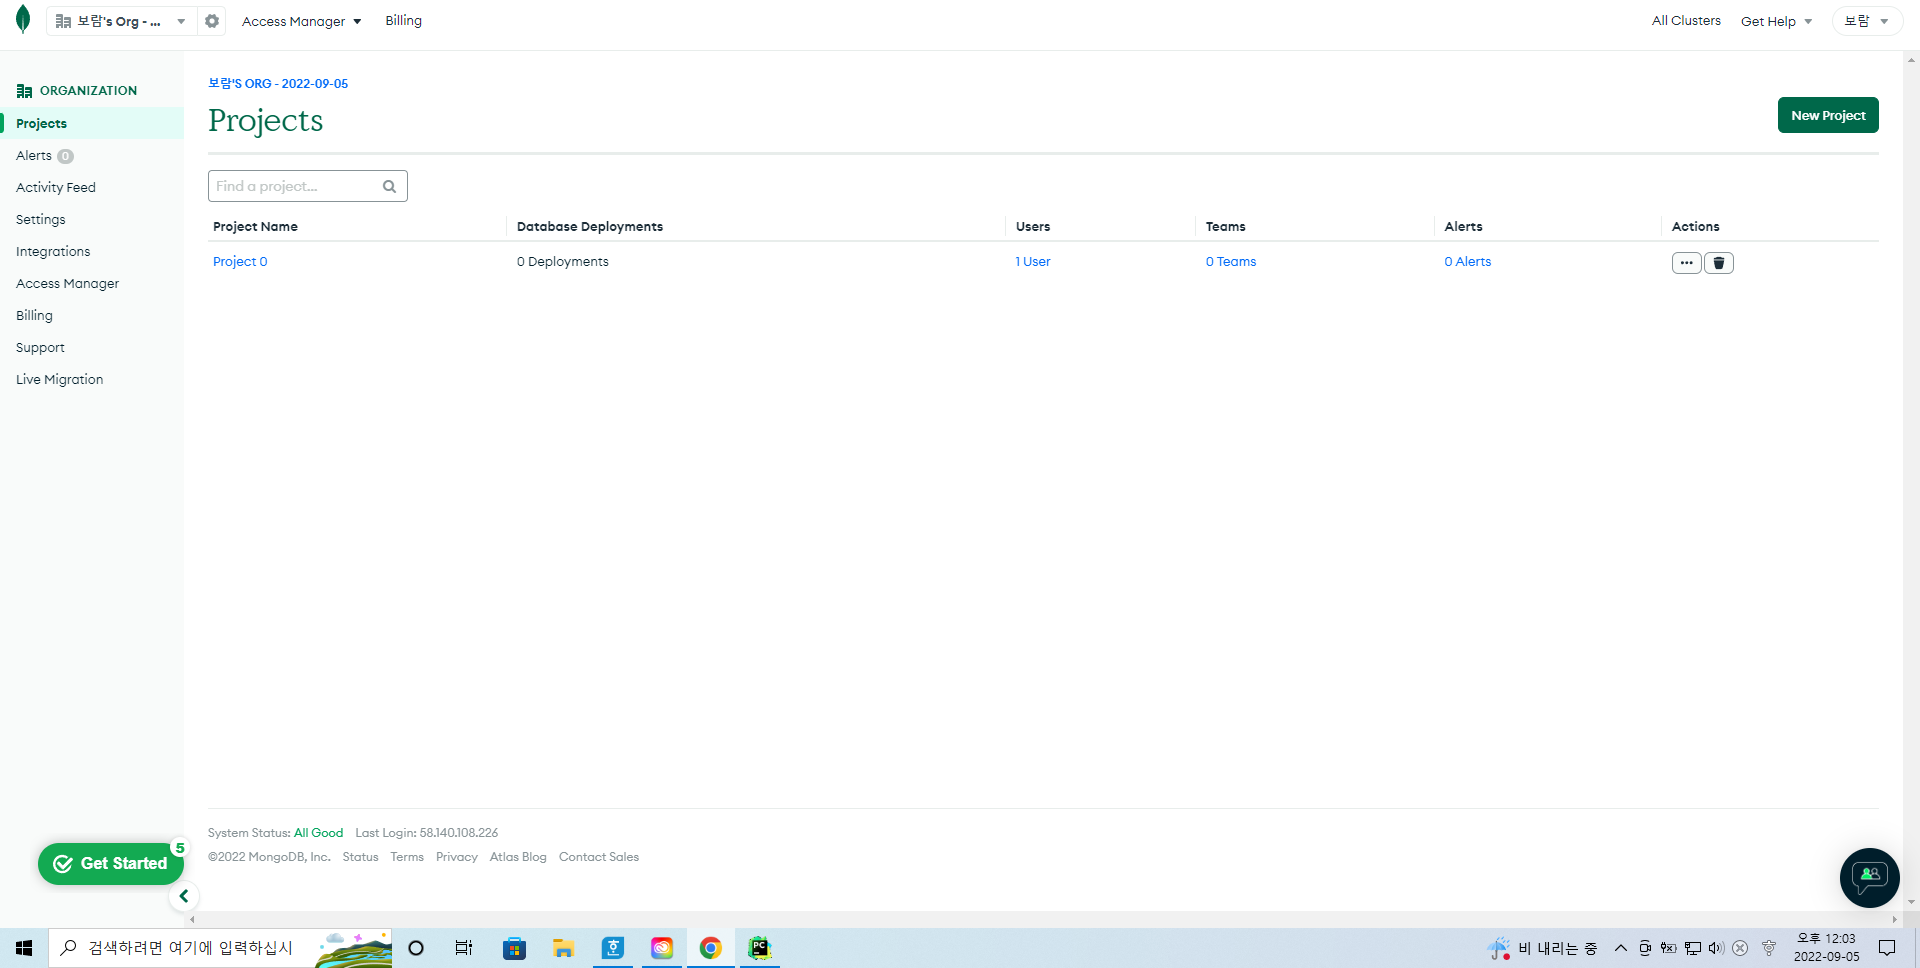
Task: Open File Explorer from taskbar
Action: point(563,948)
